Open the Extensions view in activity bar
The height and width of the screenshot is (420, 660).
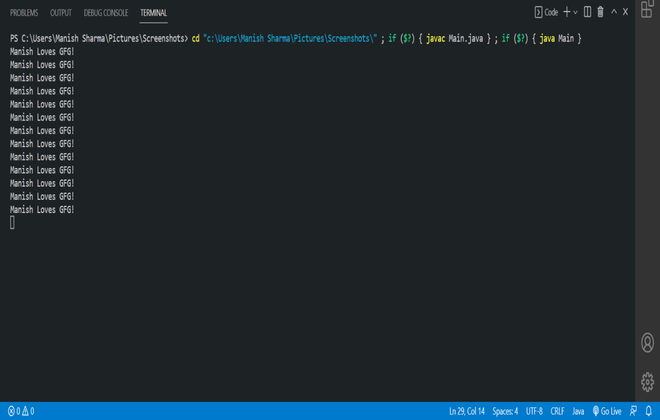point(647,8)
